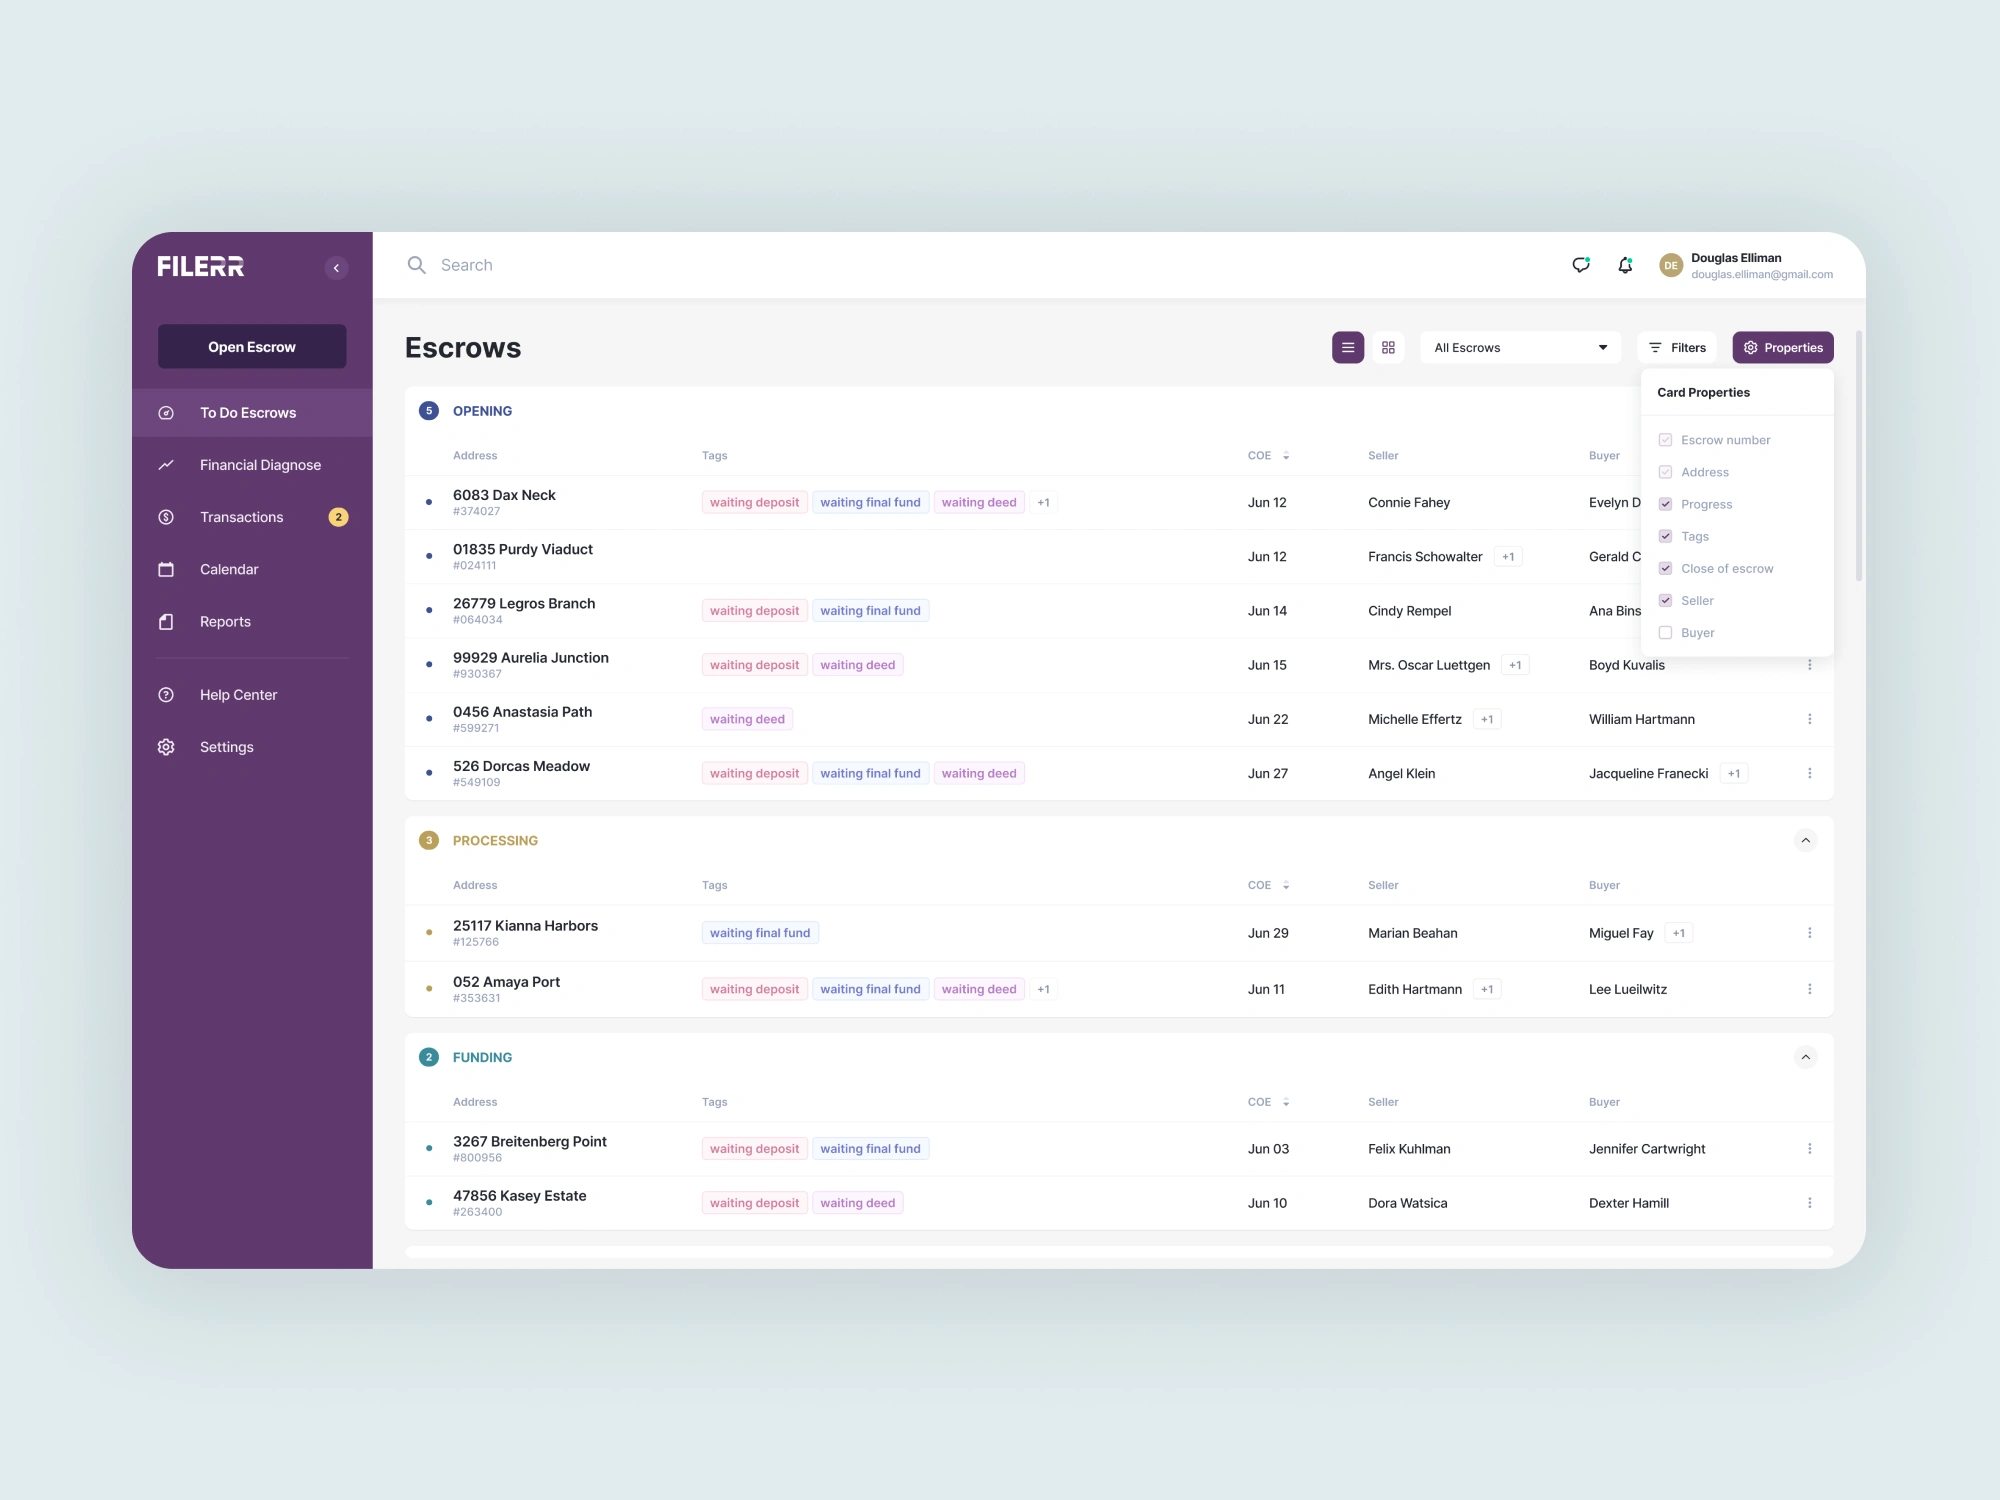Collapse the sidebar with the chevron button
Screen dimensions: 2000x1500
(336, 268)
